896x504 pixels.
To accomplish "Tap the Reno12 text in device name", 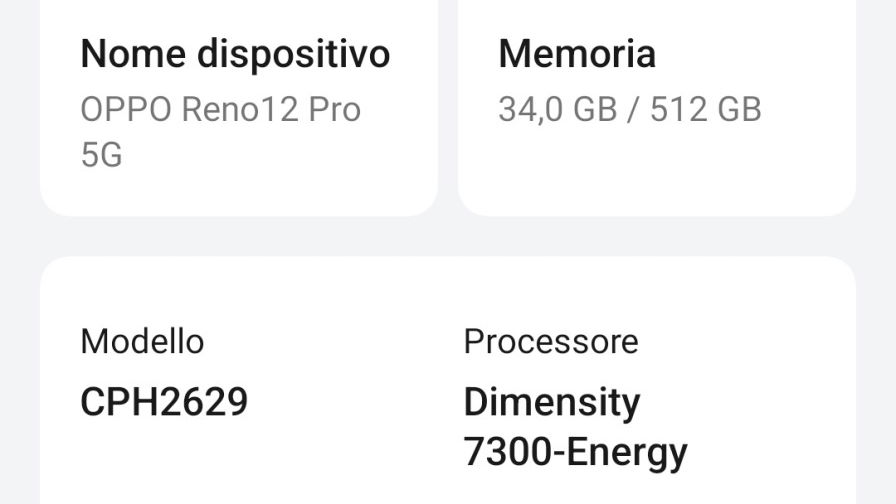I will point(240,109).
